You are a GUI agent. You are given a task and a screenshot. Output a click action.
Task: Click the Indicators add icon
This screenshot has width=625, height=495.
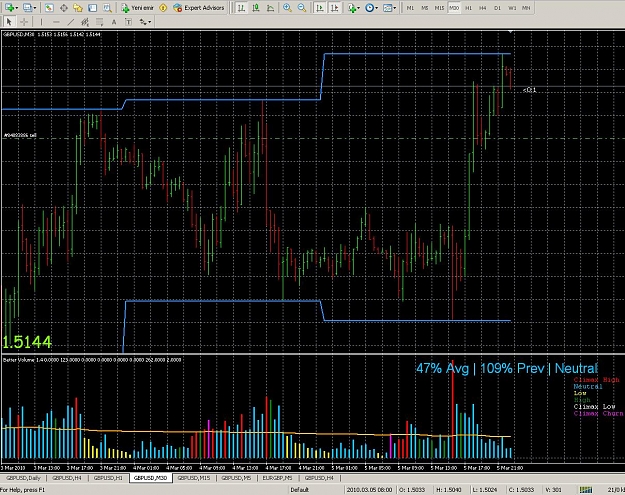coord(351,8)
